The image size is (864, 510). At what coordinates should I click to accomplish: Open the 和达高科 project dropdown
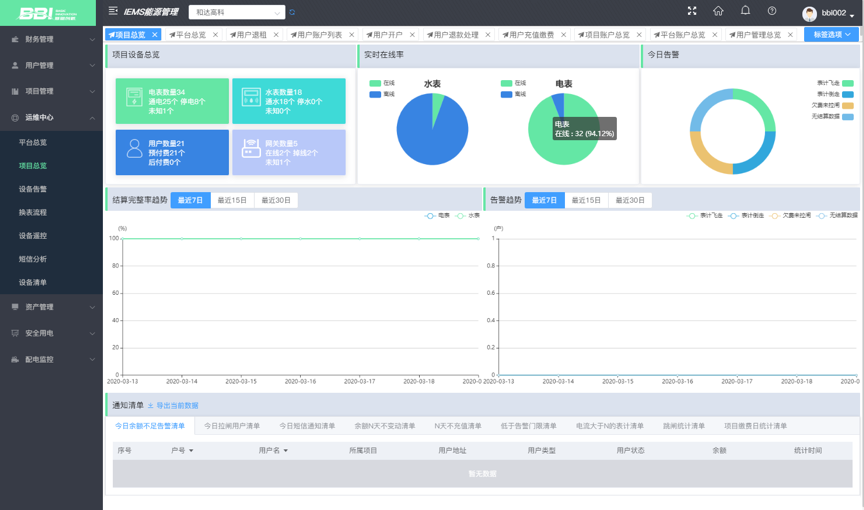click(237, 12)
